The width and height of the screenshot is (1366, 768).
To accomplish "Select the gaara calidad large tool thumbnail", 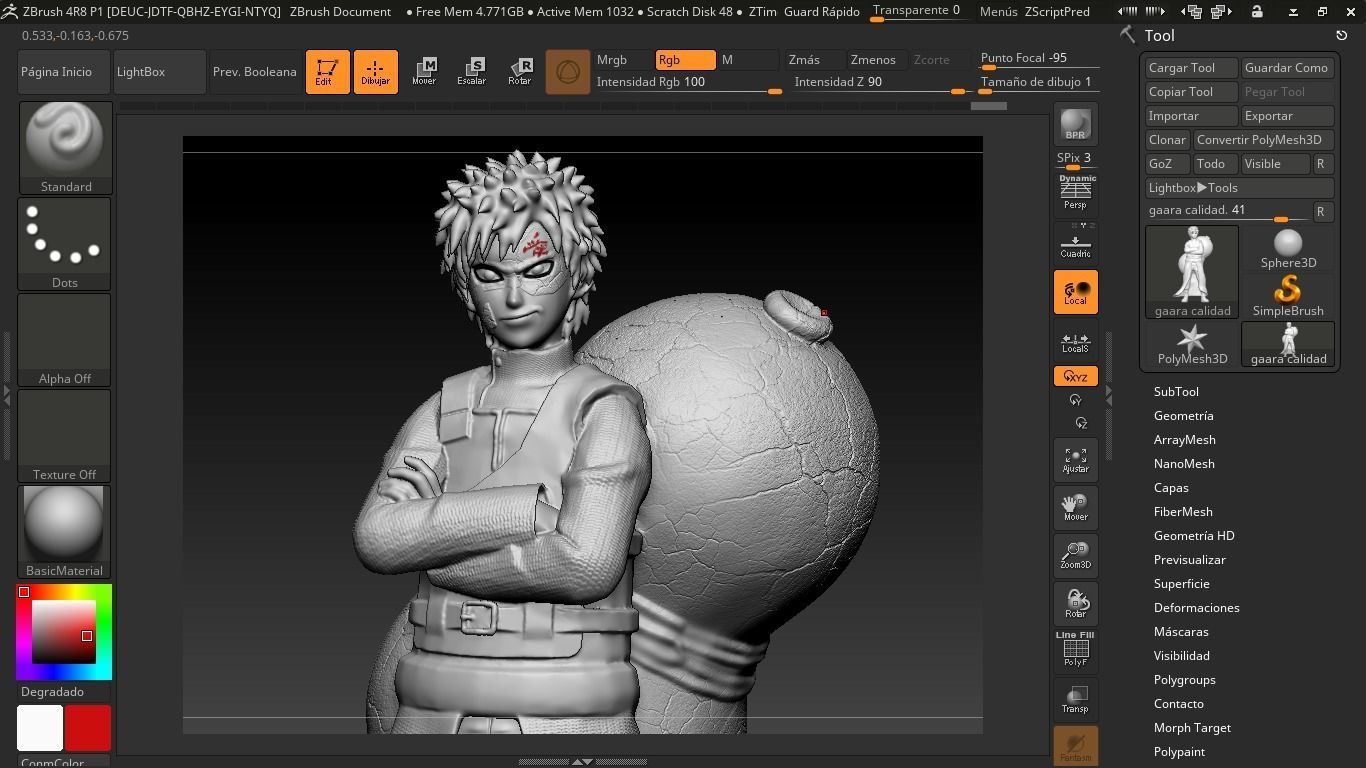I will coord(1192,272).
